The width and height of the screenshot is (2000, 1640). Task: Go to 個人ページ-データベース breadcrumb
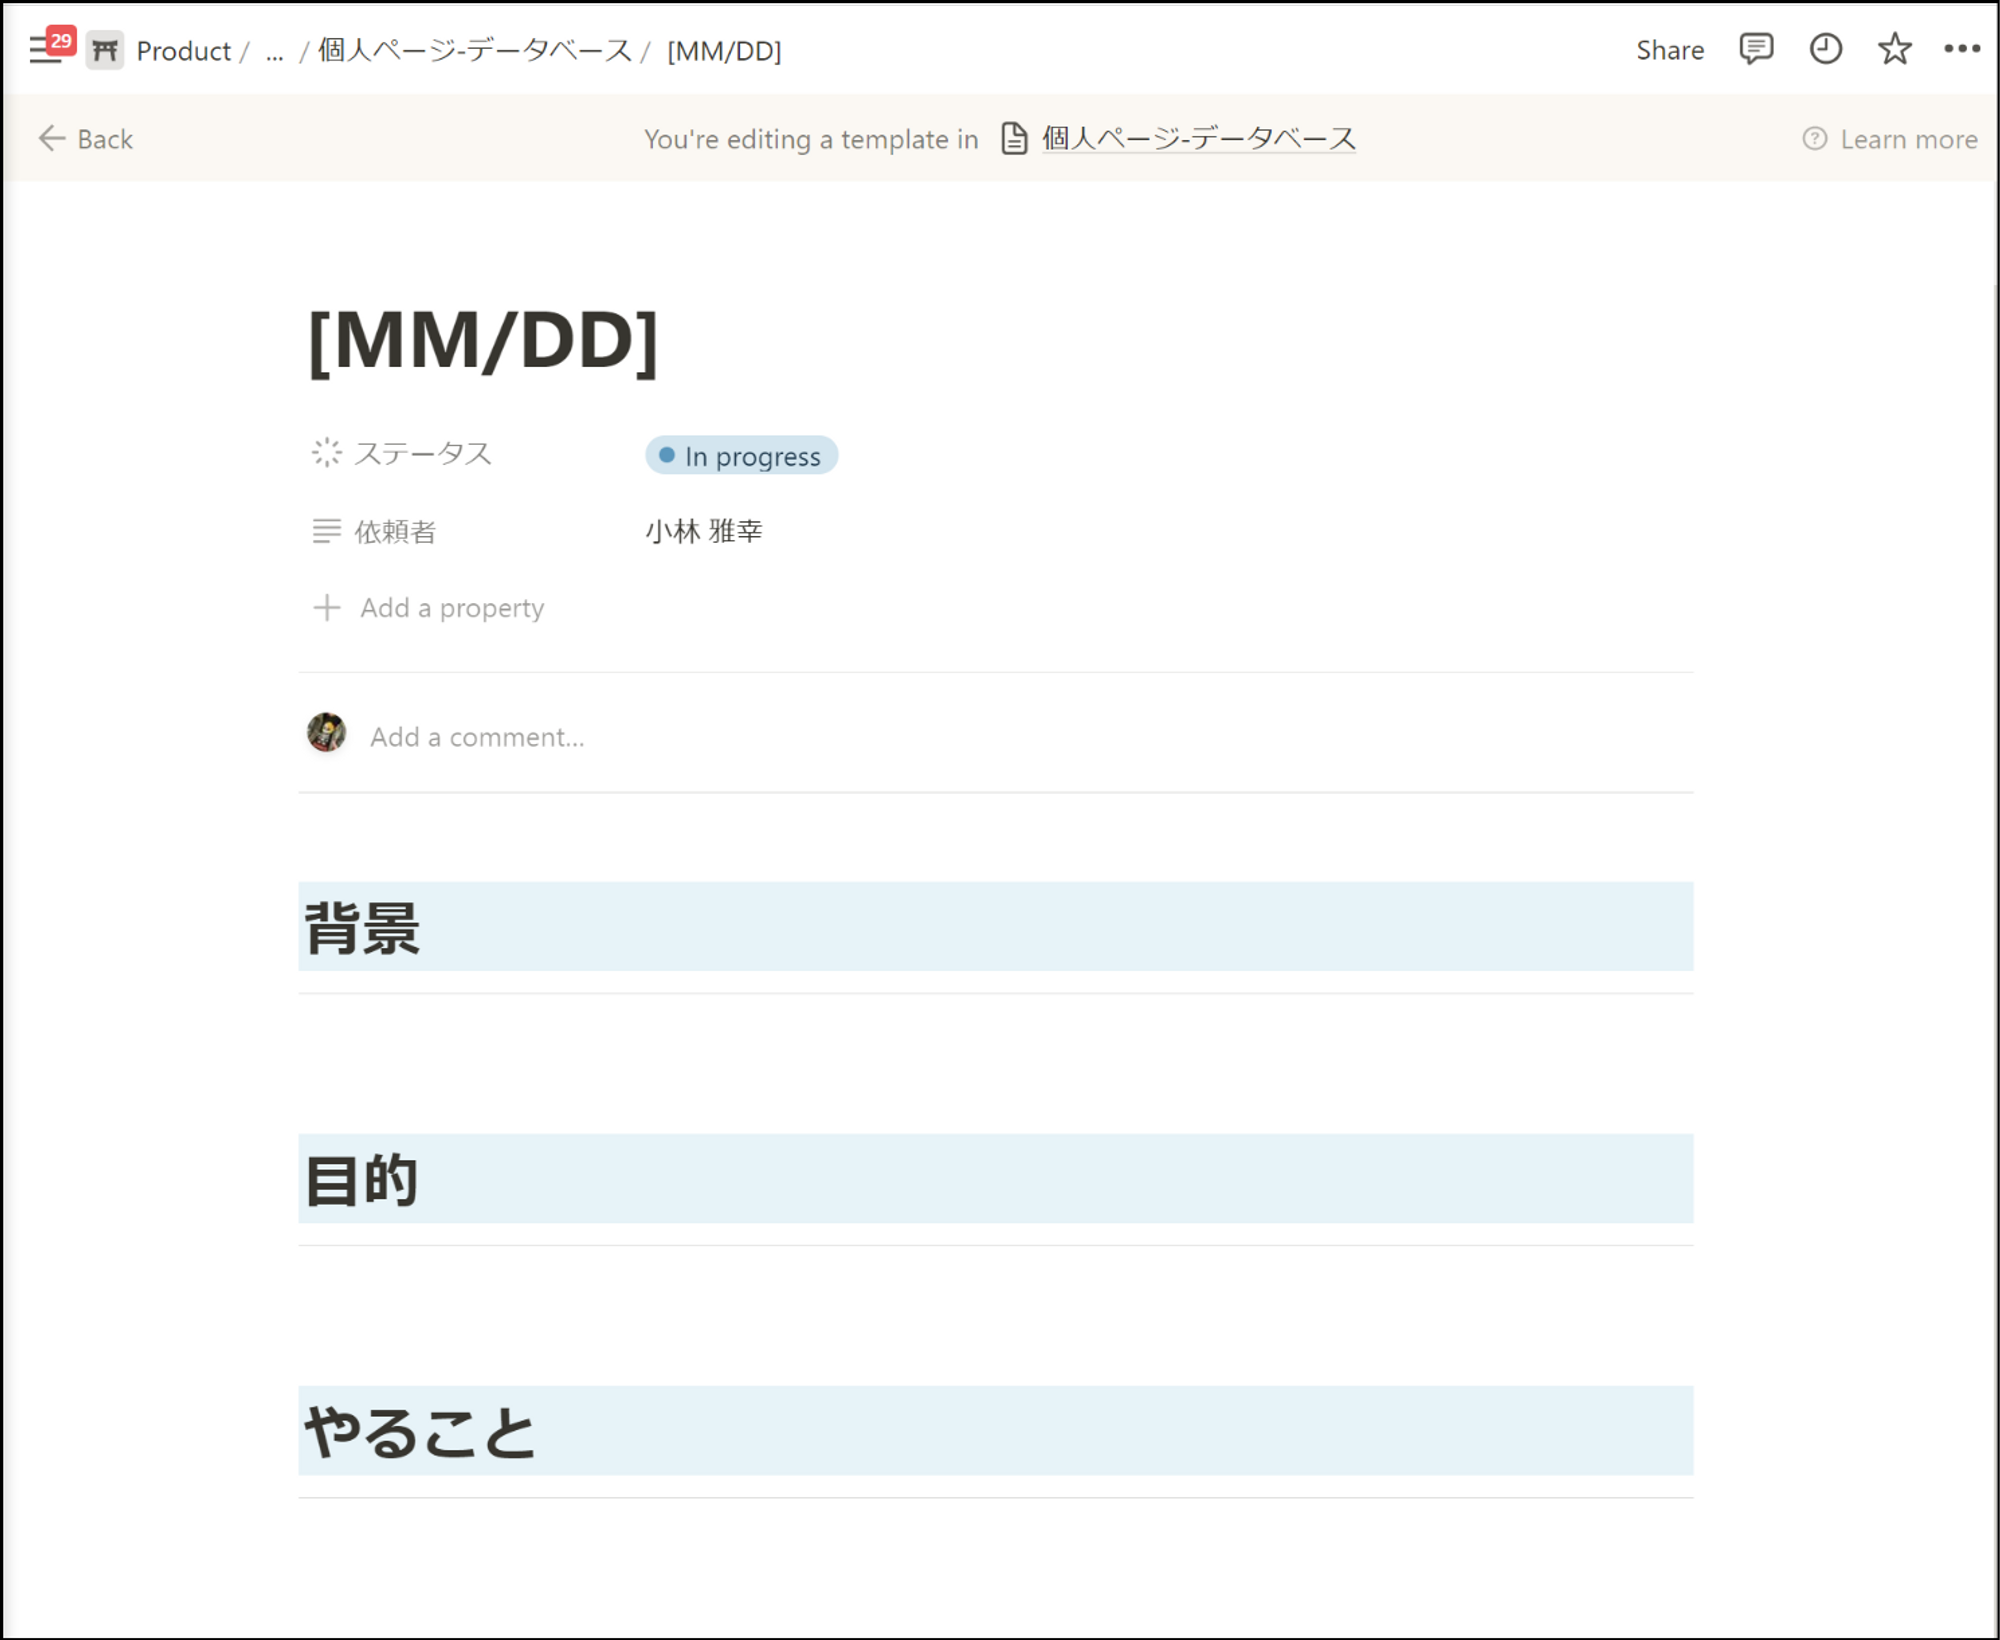[475, 51]
